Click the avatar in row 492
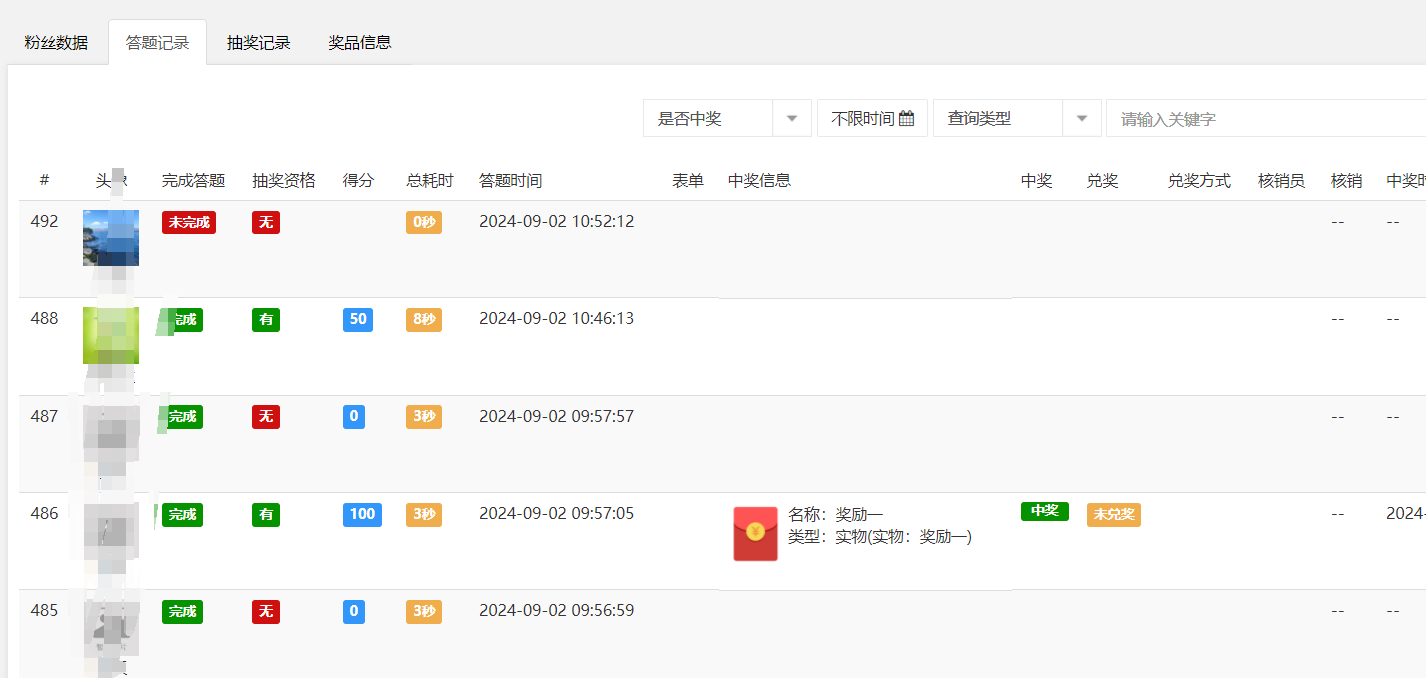 (111, 238)
